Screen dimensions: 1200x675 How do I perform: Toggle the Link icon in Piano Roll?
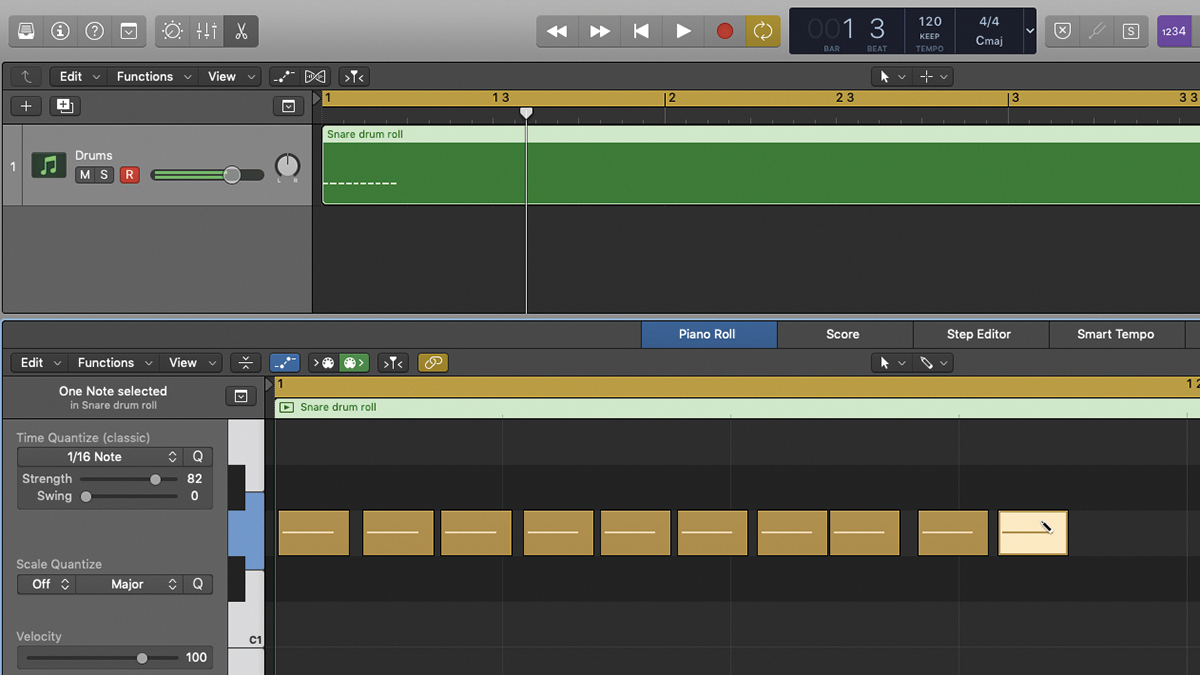click(432, 363)
